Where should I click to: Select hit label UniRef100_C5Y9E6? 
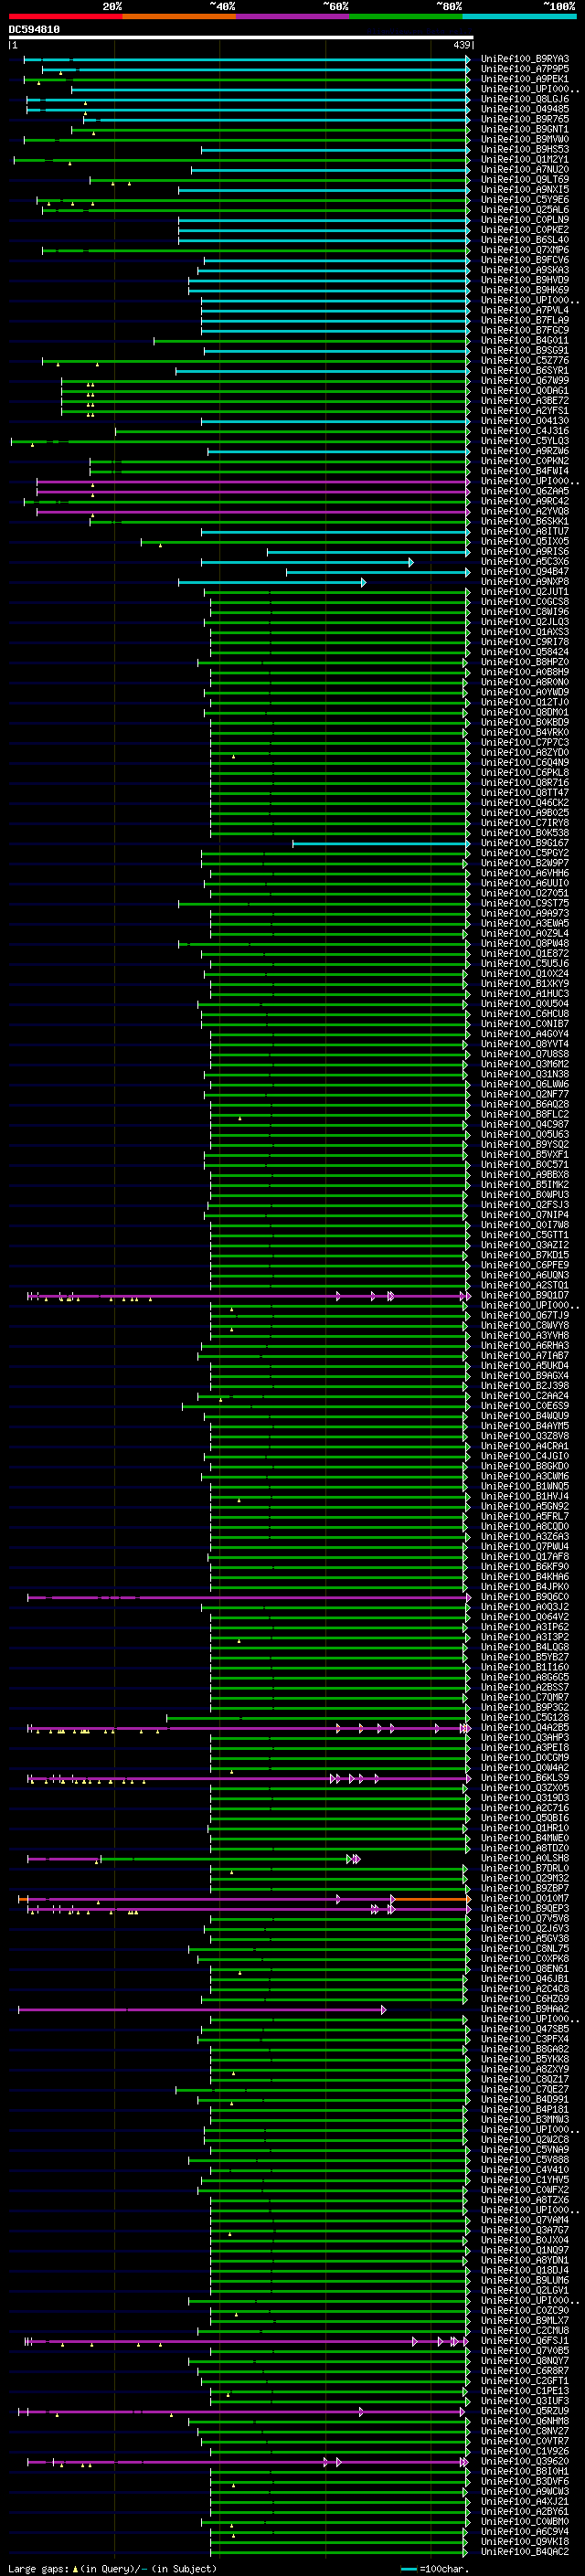(525, 200)
